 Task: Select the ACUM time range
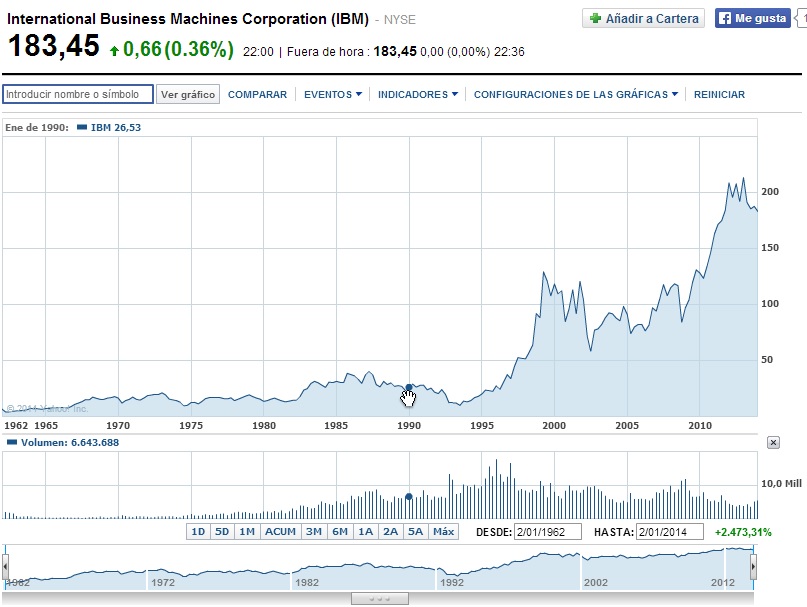point(280,531)
